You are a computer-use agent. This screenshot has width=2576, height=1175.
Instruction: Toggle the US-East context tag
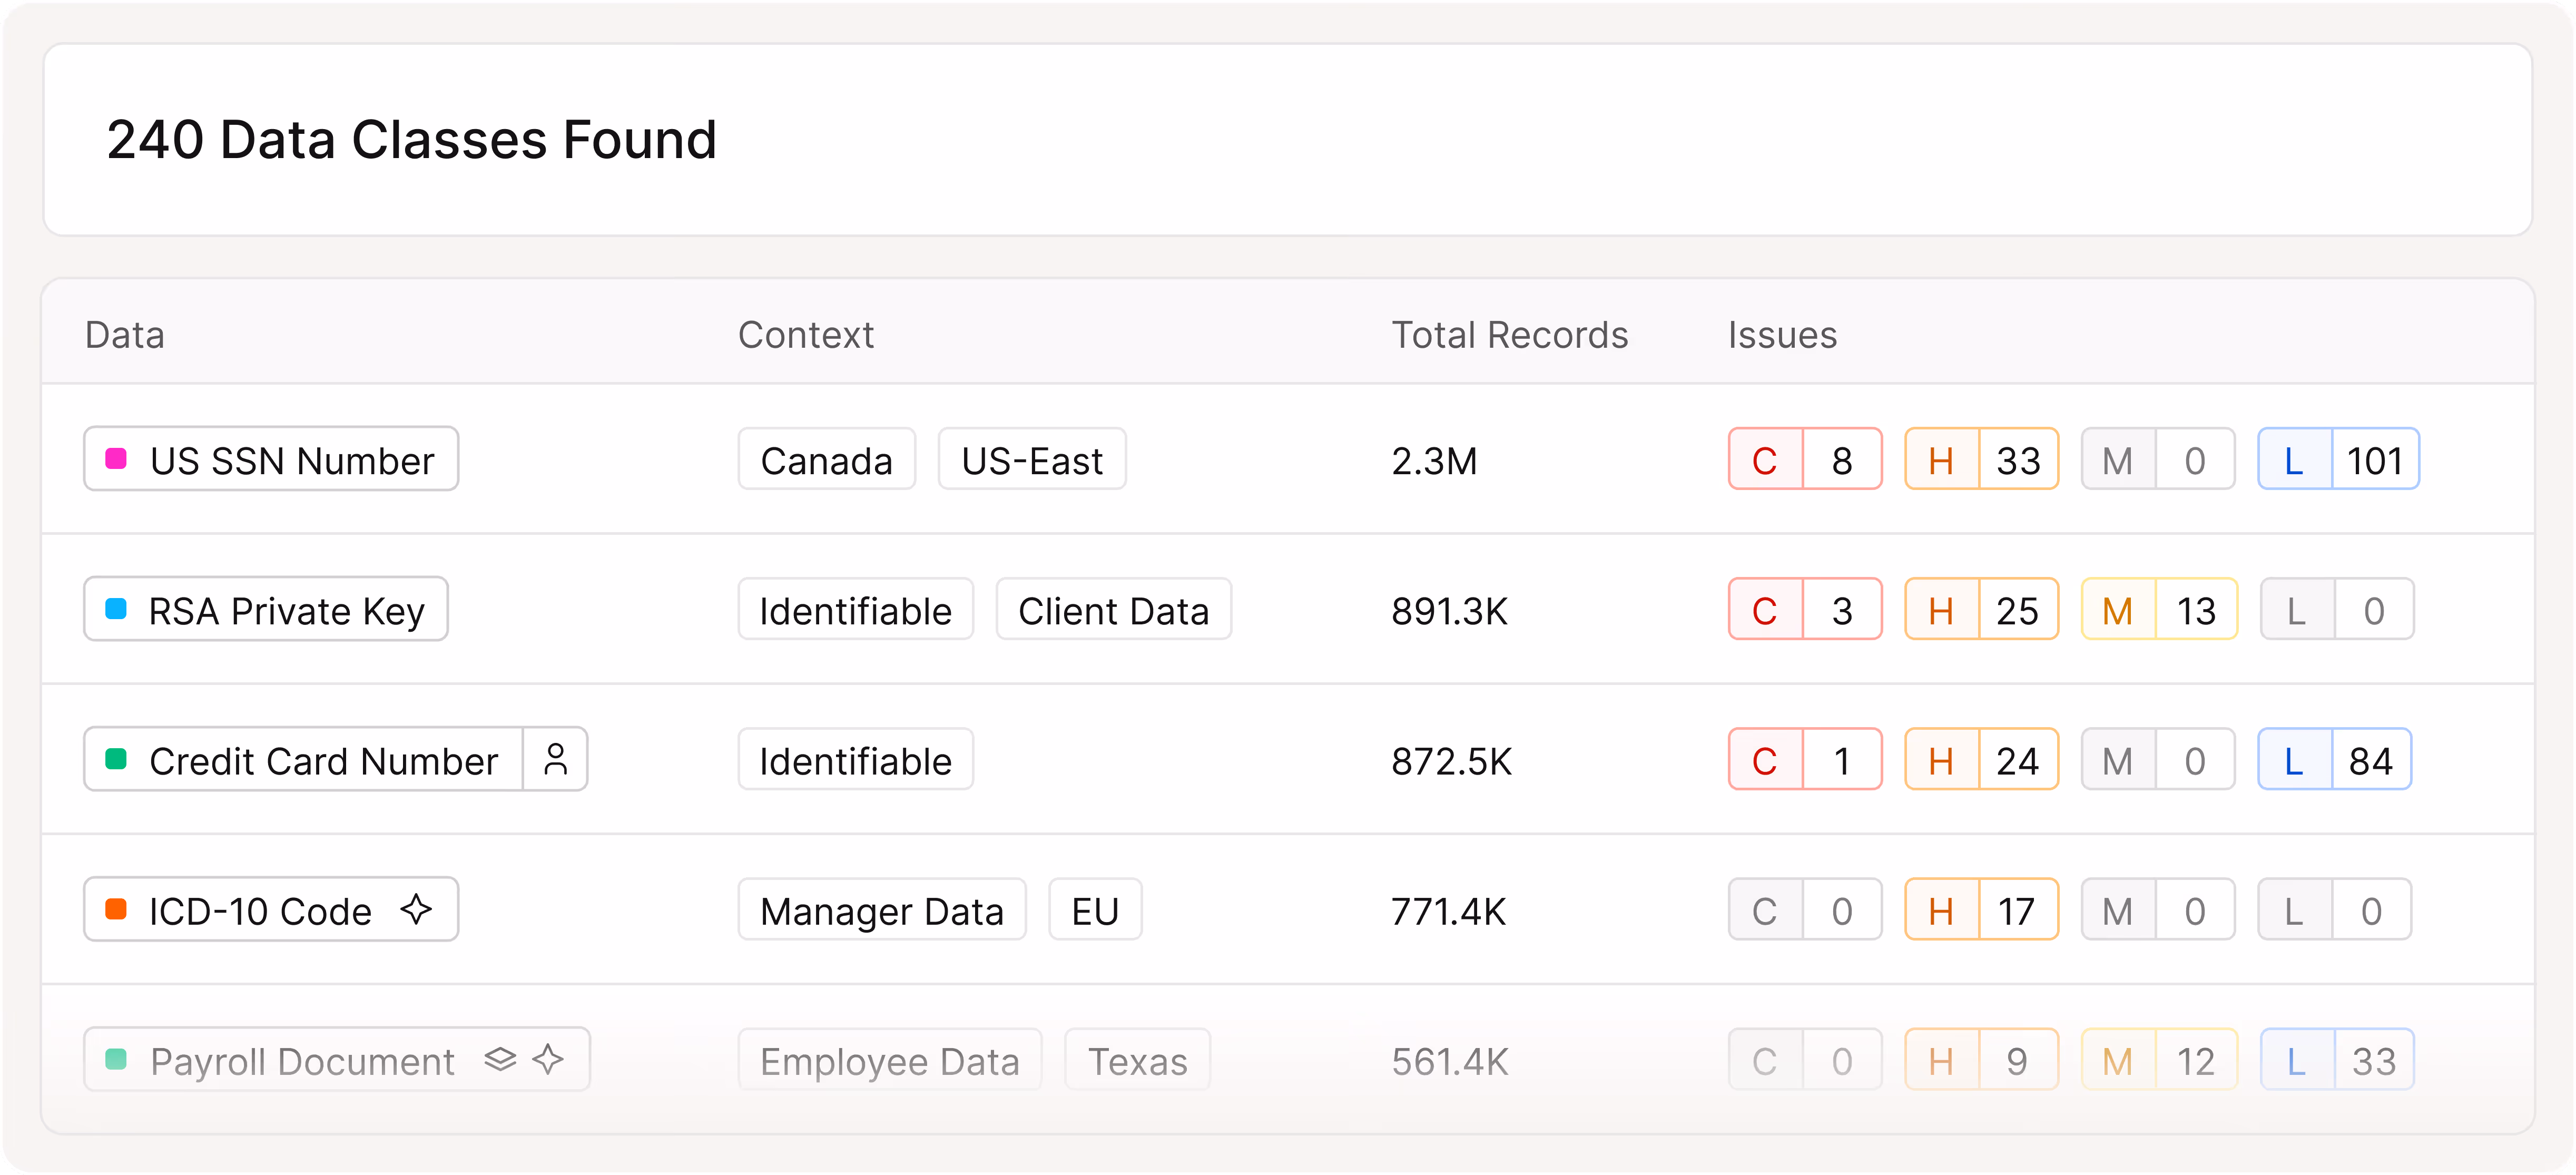pyautogui.click(x=1032, y=460)
